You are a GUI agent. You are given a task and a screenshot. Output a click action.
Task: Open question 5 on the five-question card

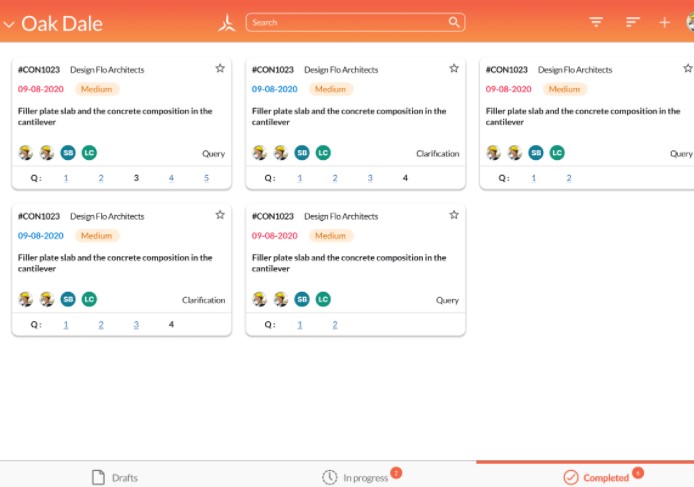click(206, 178)
